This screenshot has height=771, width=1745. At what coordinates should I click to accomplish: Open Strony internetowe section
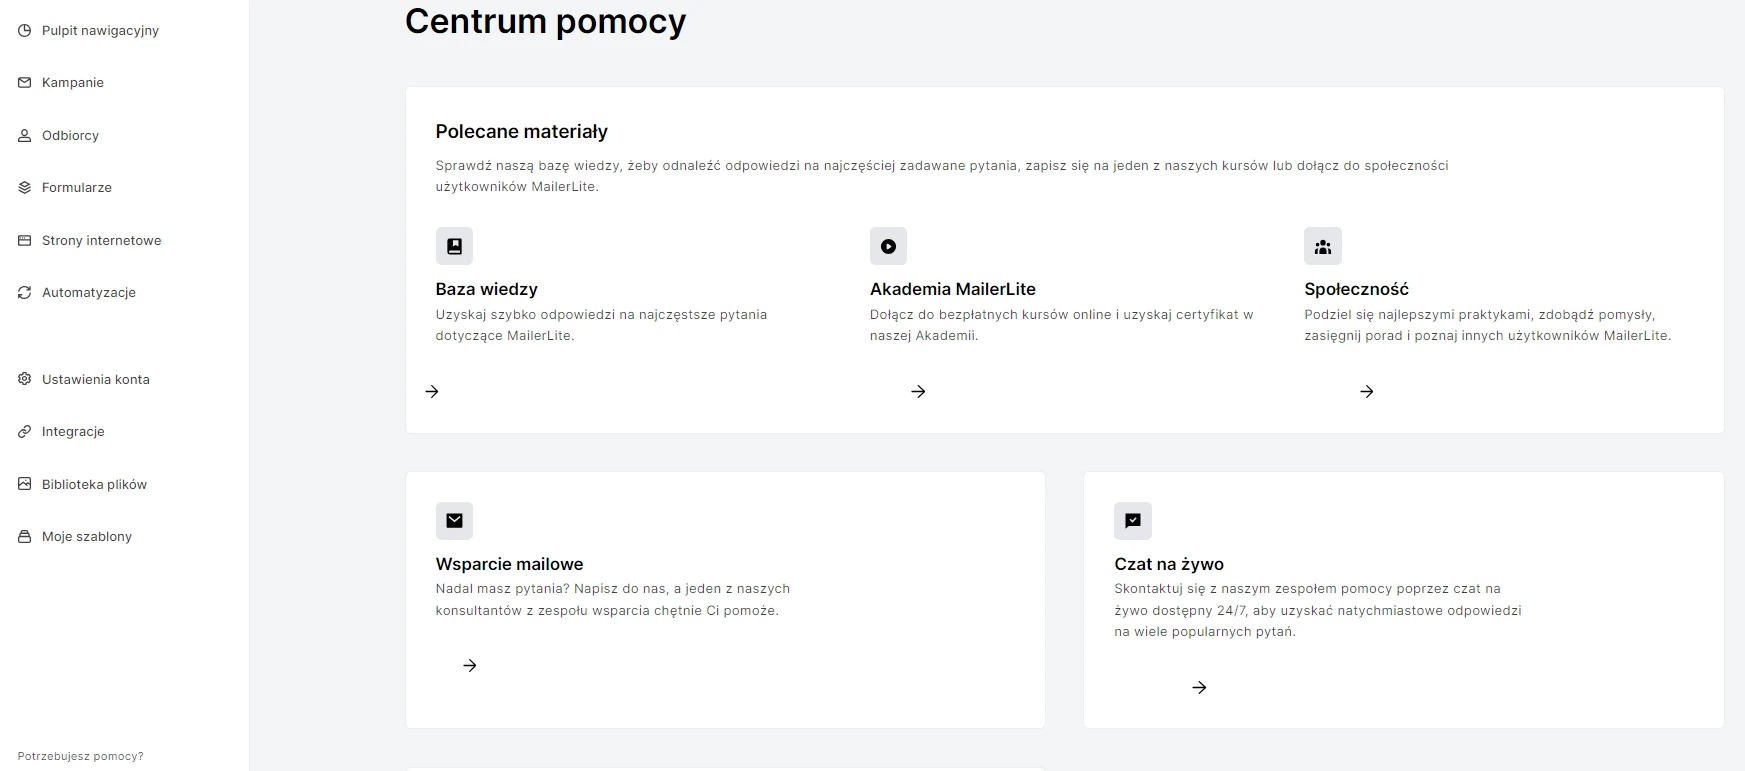tap(101, 241)
